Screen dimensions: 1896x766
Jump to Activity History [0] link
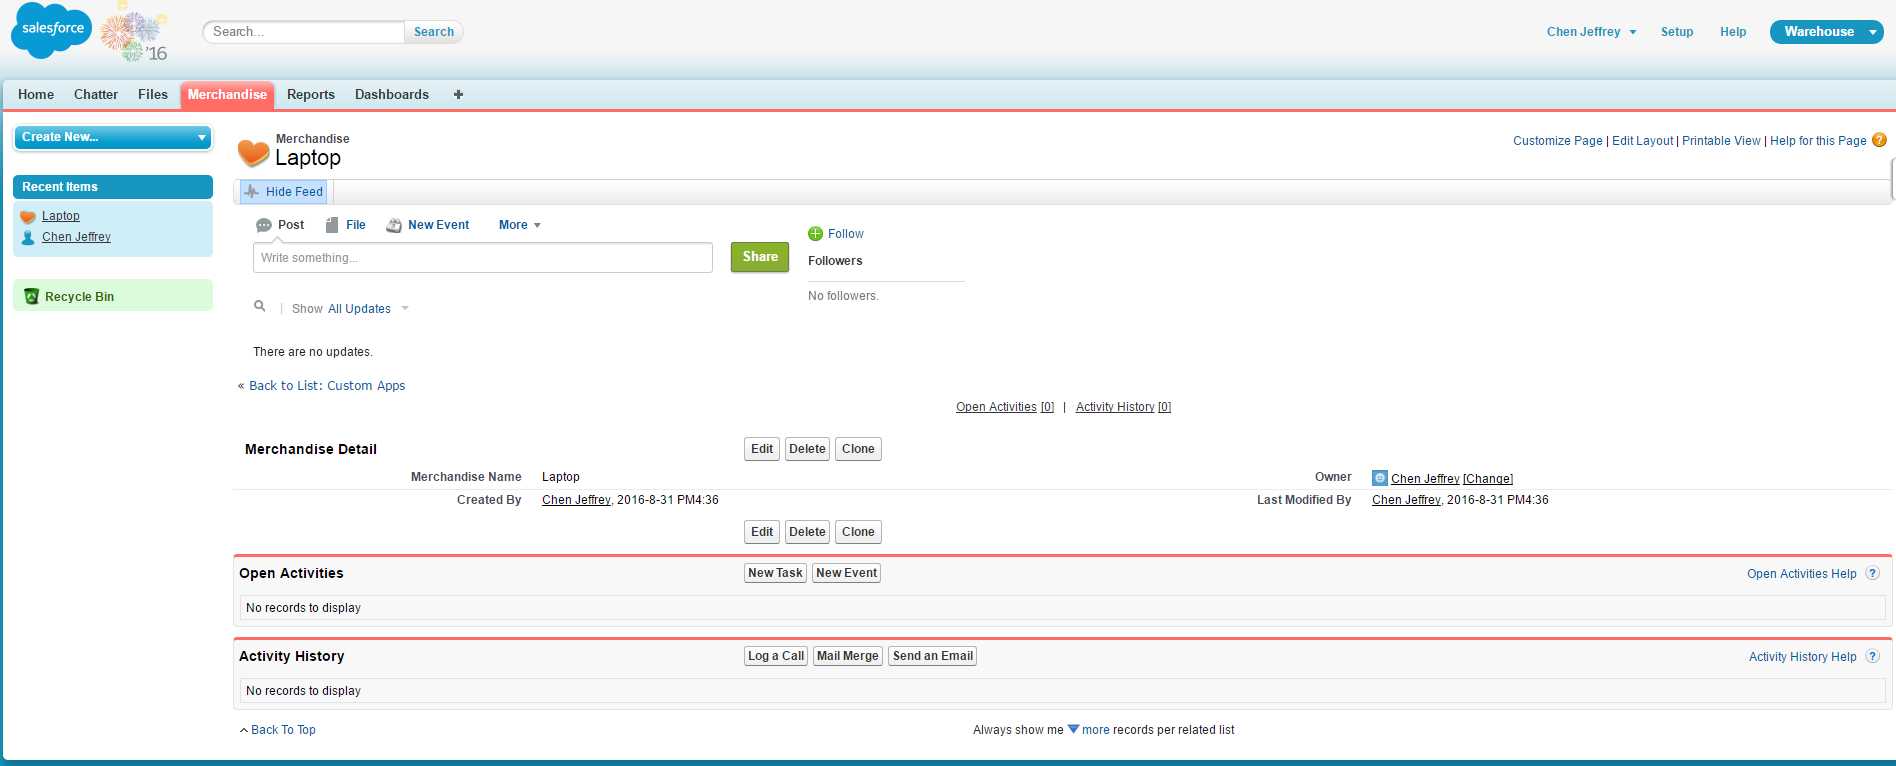click(1123, 407)
